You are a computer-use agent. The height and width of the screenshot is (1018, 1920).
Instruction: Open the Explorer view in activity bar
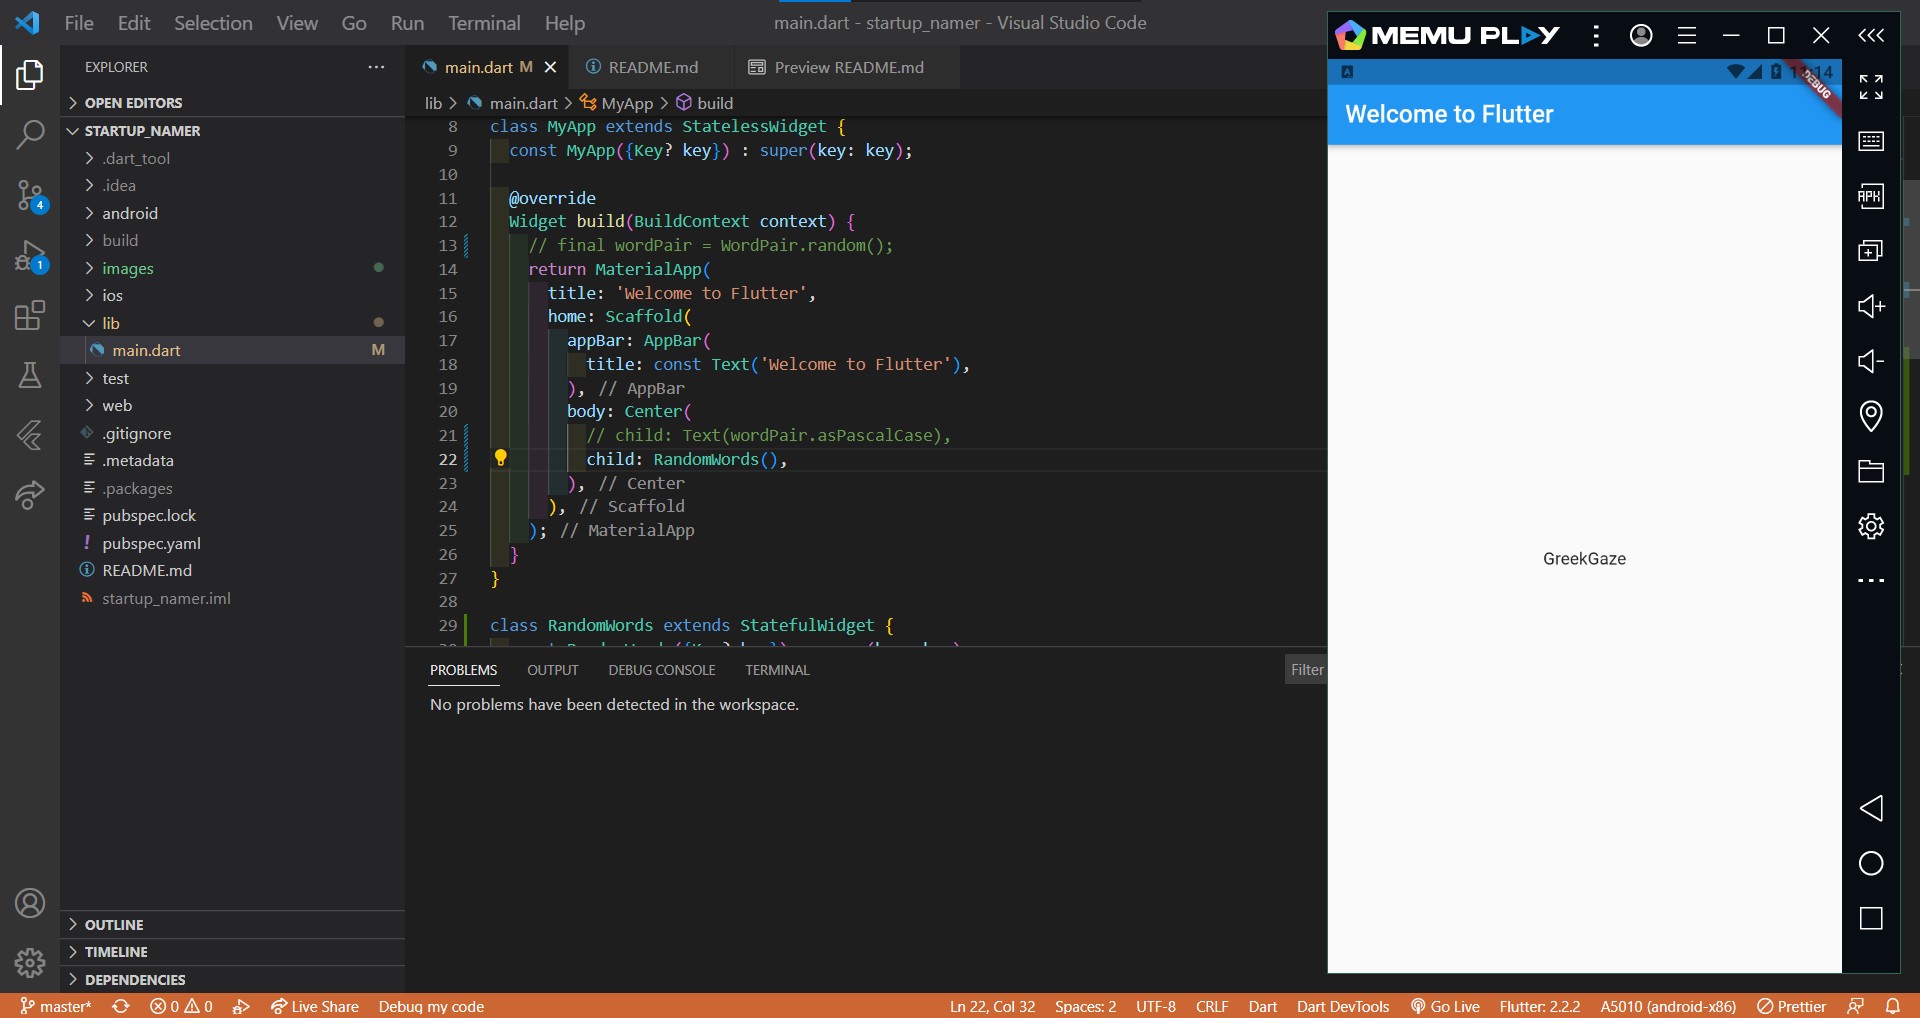30,75
